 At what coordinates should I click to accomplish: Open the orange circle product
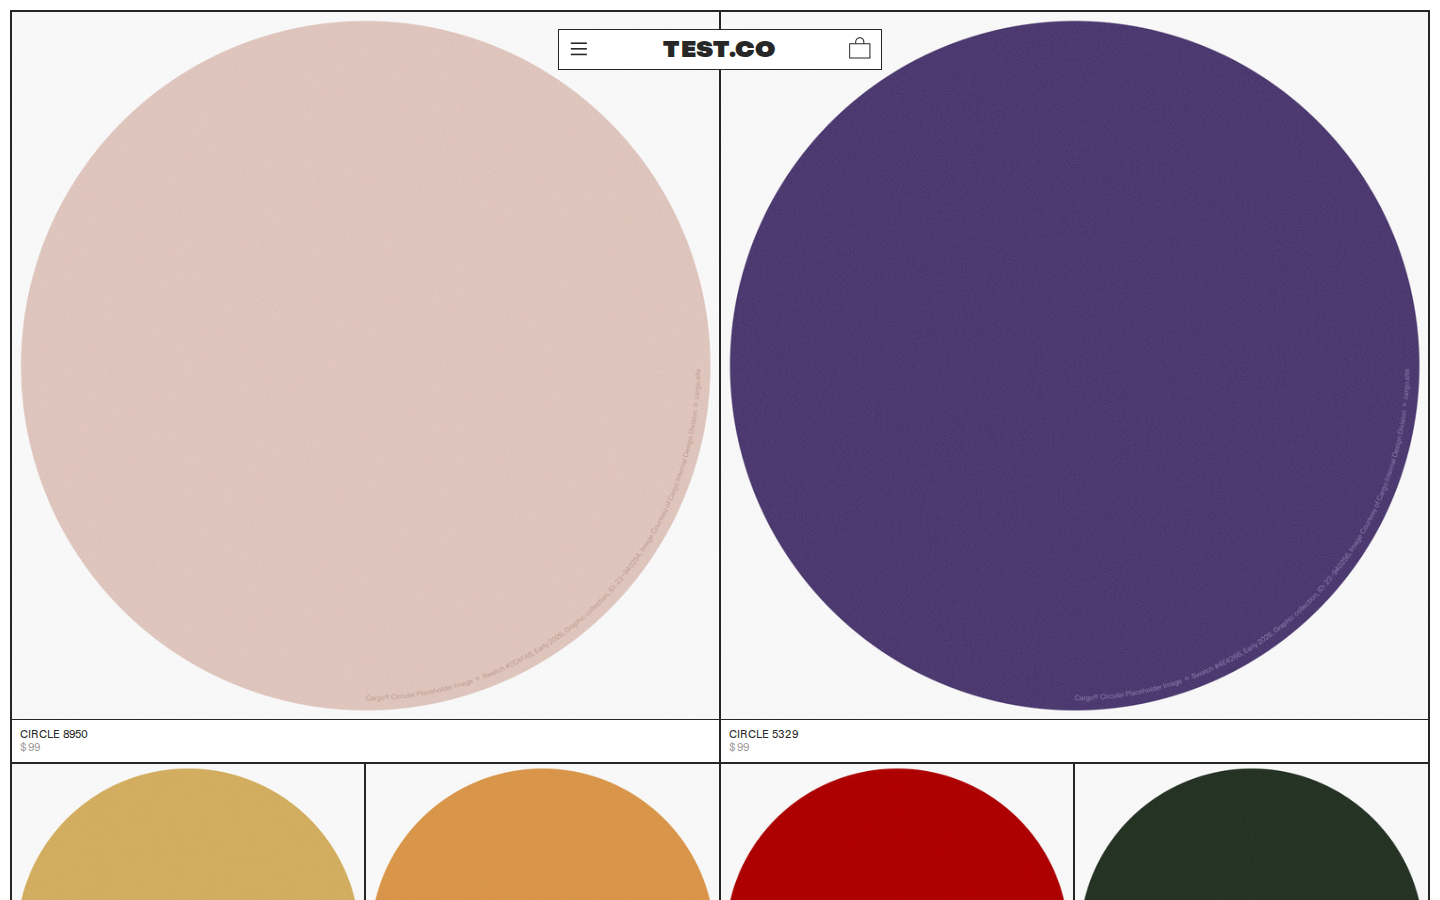click(542, 834)
